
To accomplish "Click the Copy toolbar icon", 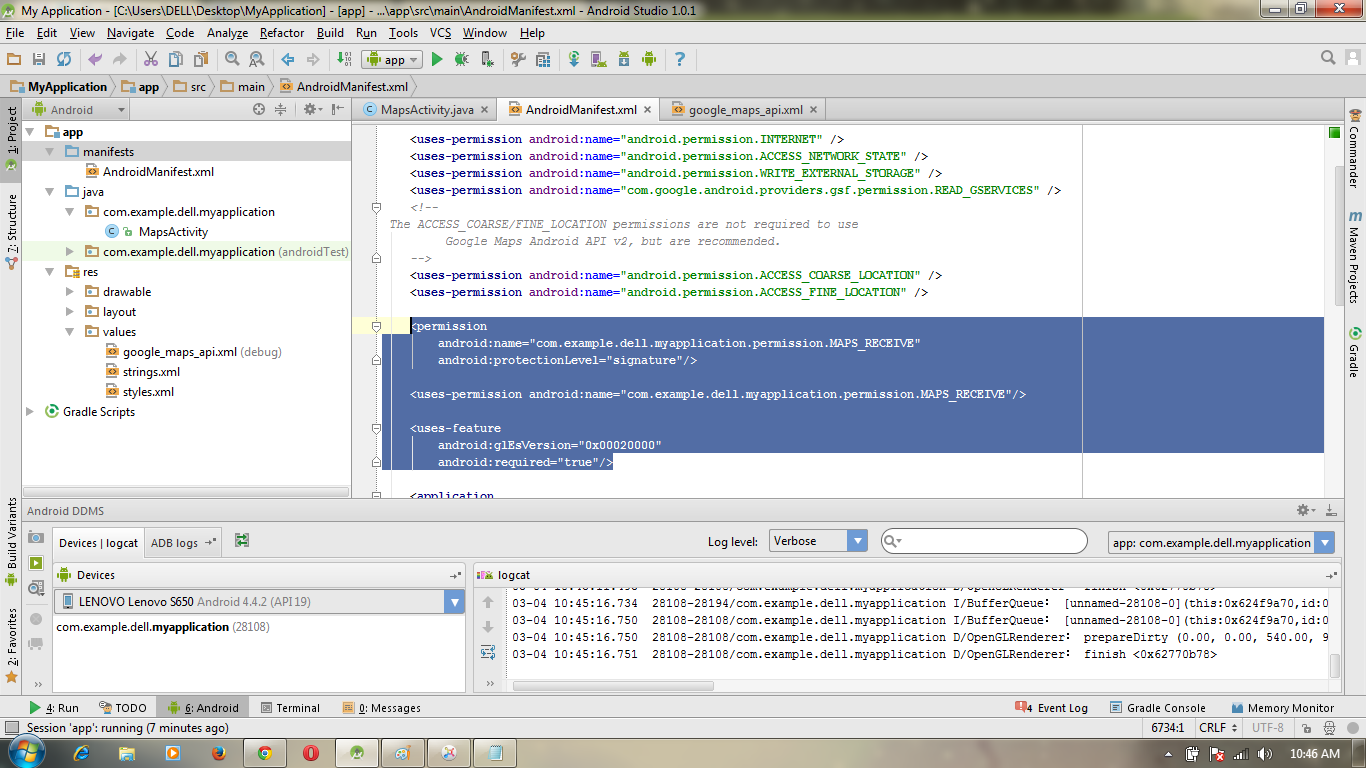I will tap(176, 60).
